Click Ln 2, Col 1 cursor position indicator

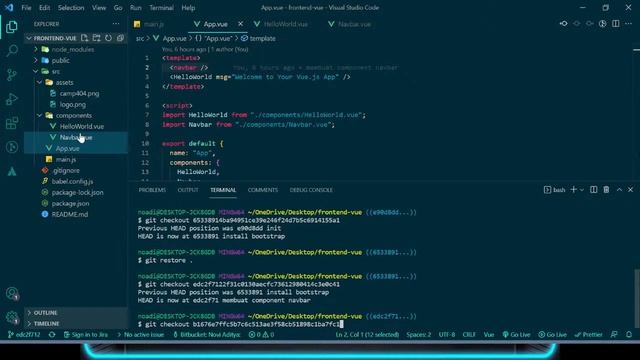[x=367, y=335]
